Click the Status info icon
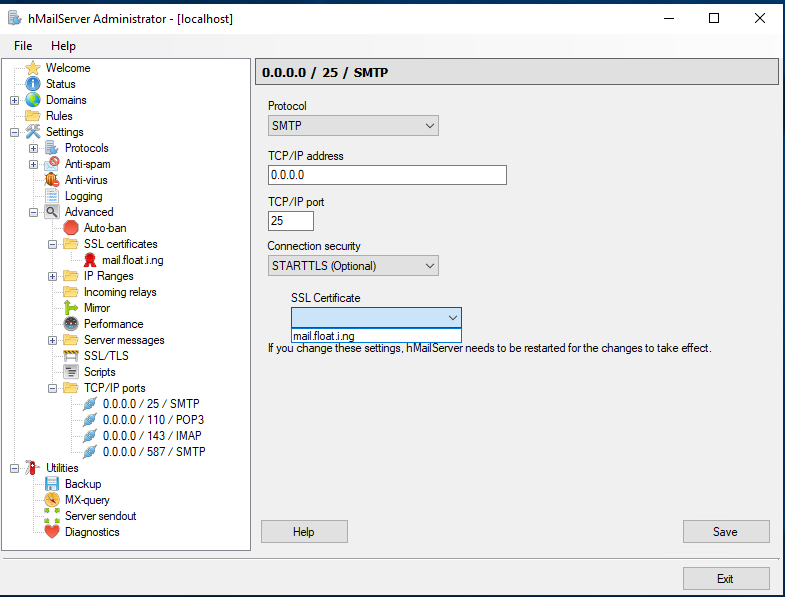Screen dimensions: 785x597 33,84
